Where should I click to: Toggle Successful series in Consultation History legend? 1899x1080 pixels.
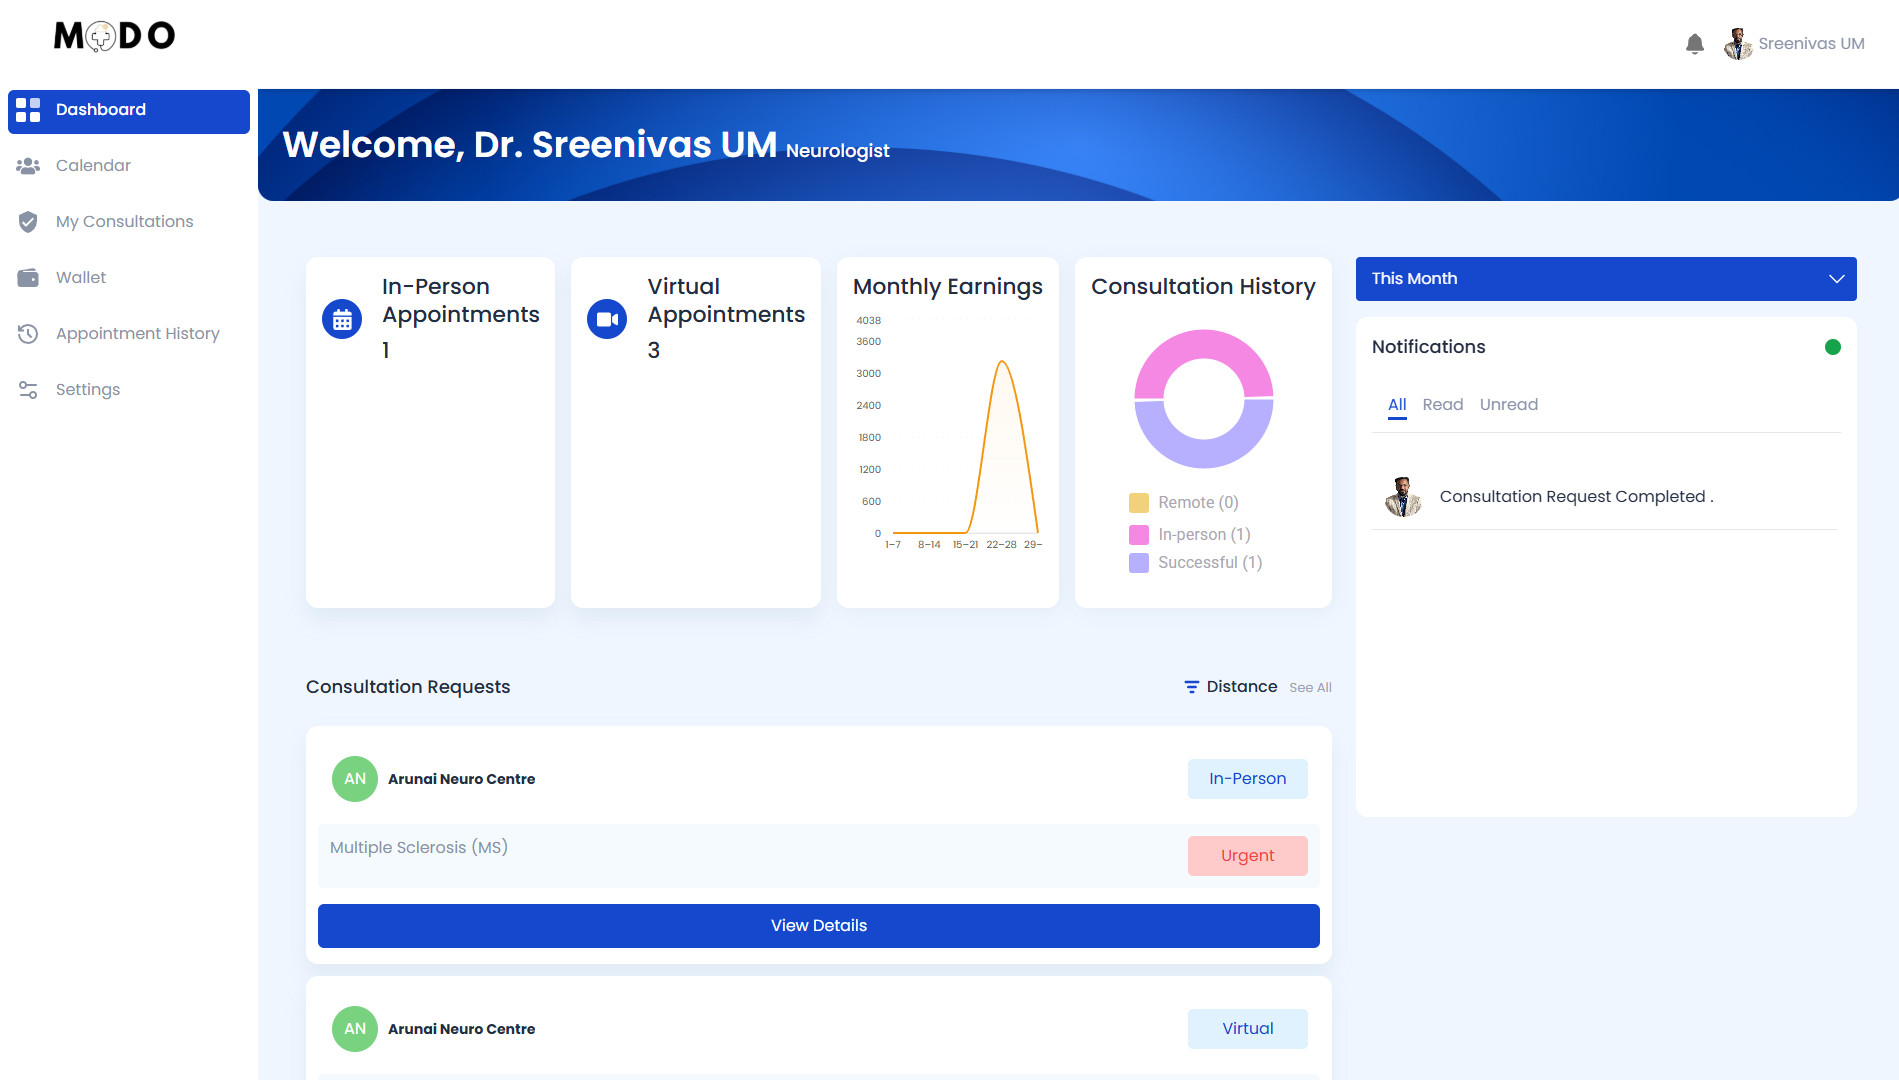[1139, 563]
